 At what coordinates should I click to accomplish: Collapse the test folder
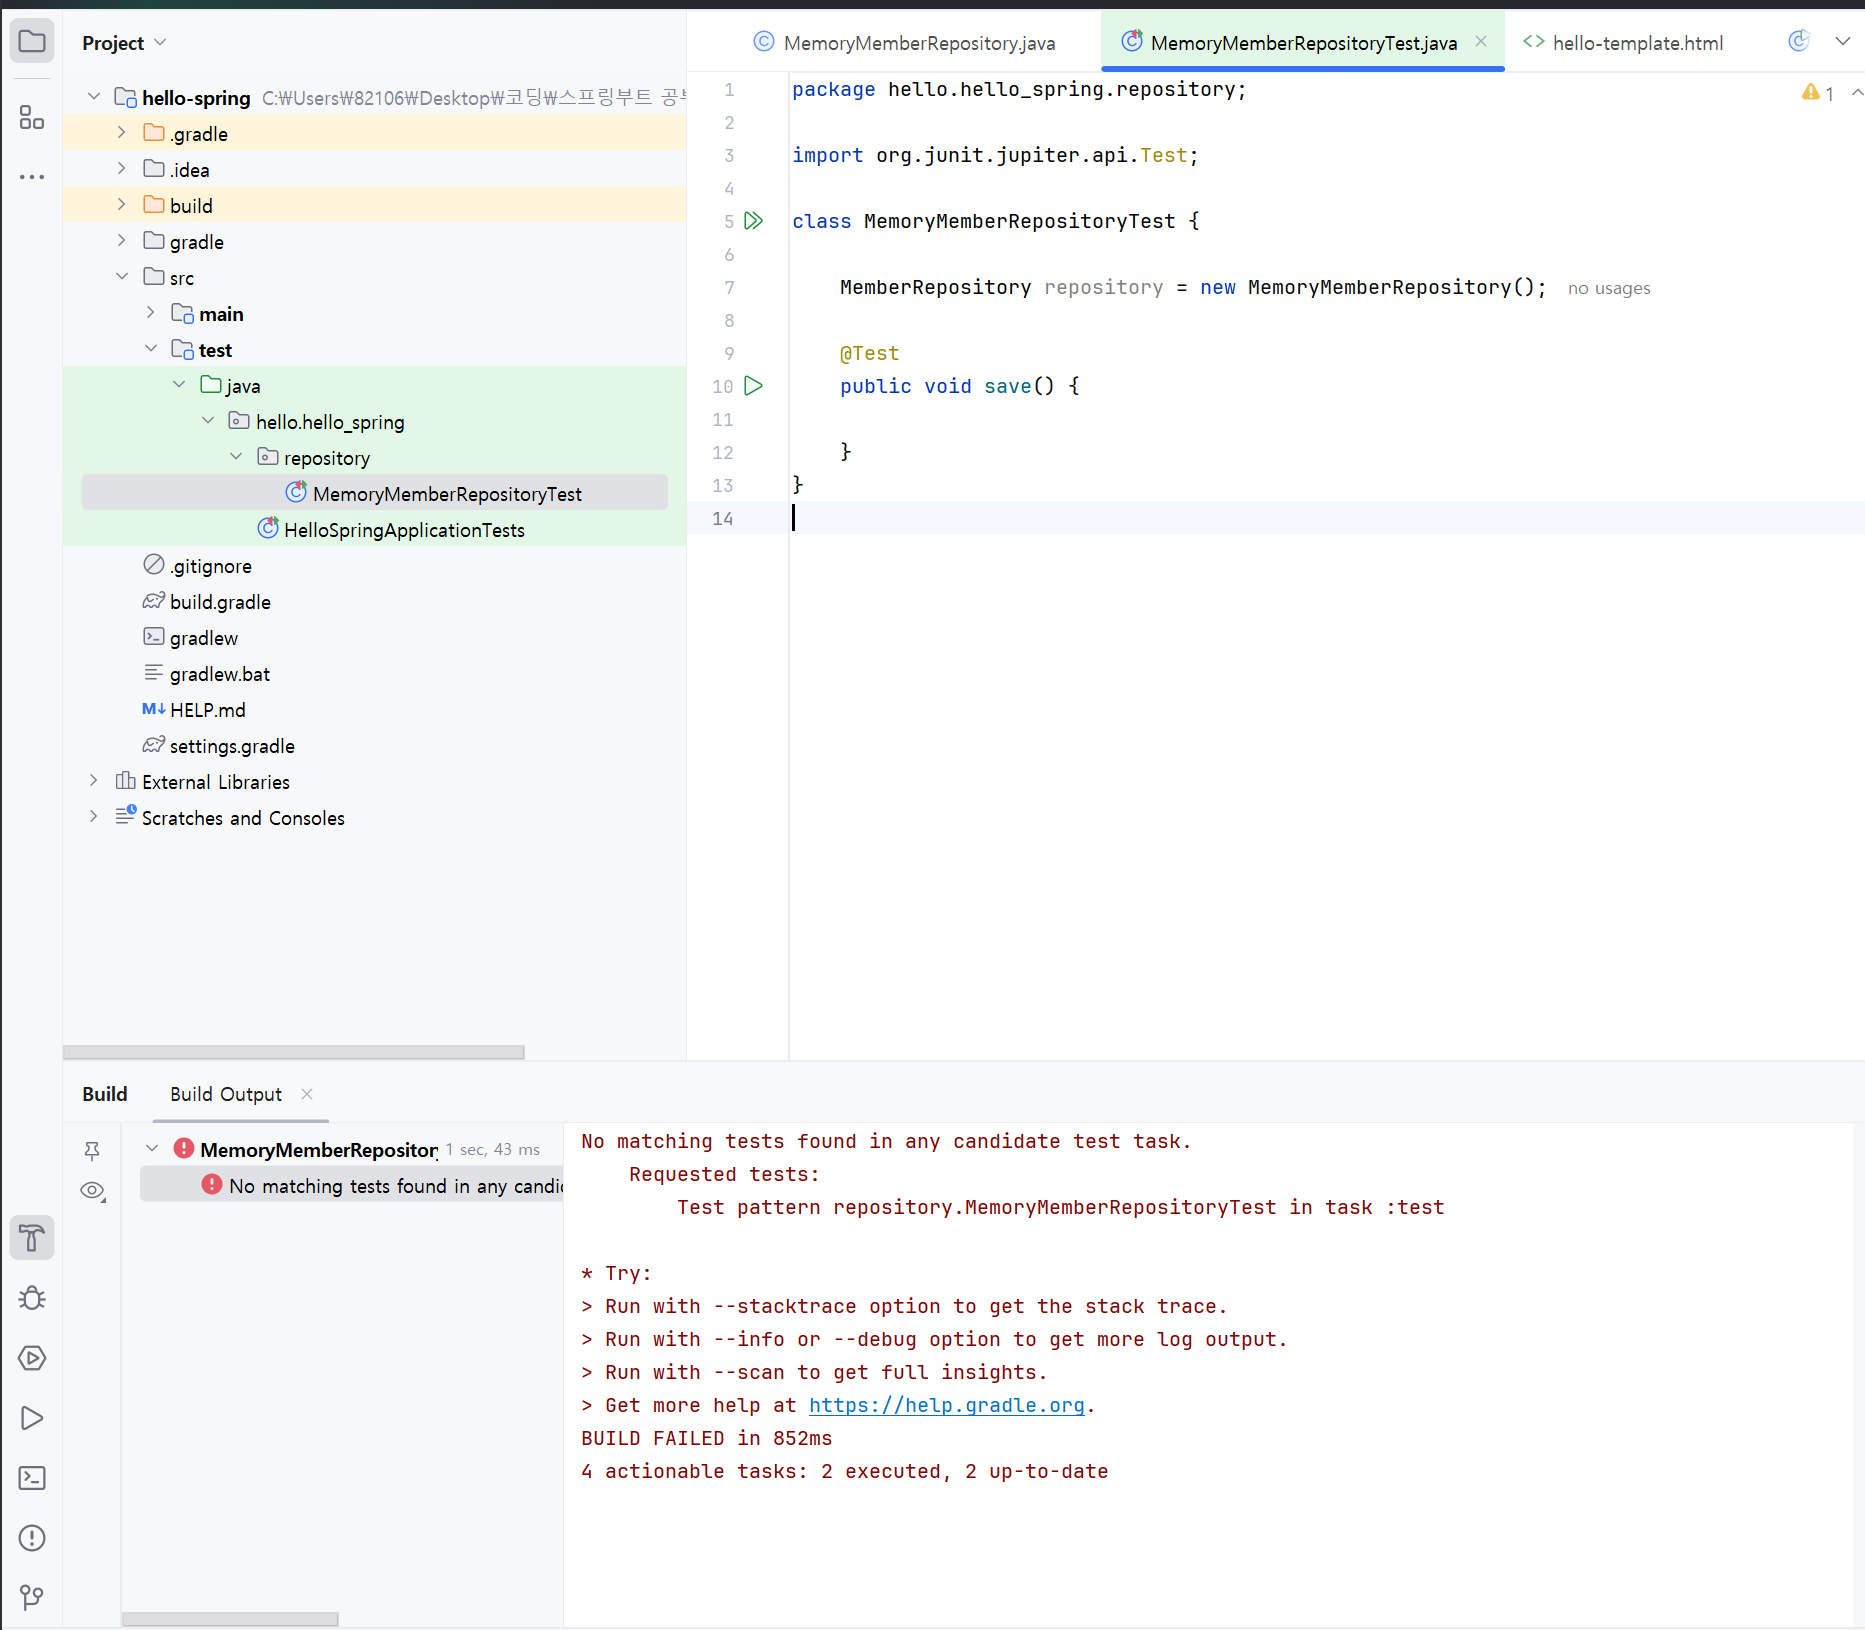point(150,349)
